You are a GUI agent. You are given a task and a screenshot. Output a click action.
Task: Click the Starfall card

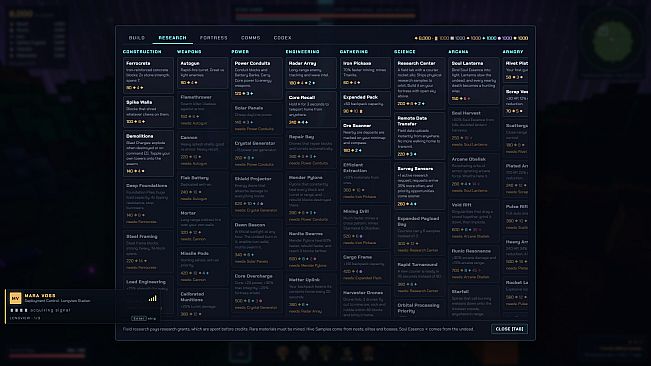pyautogui.click(x=473, y=303)
